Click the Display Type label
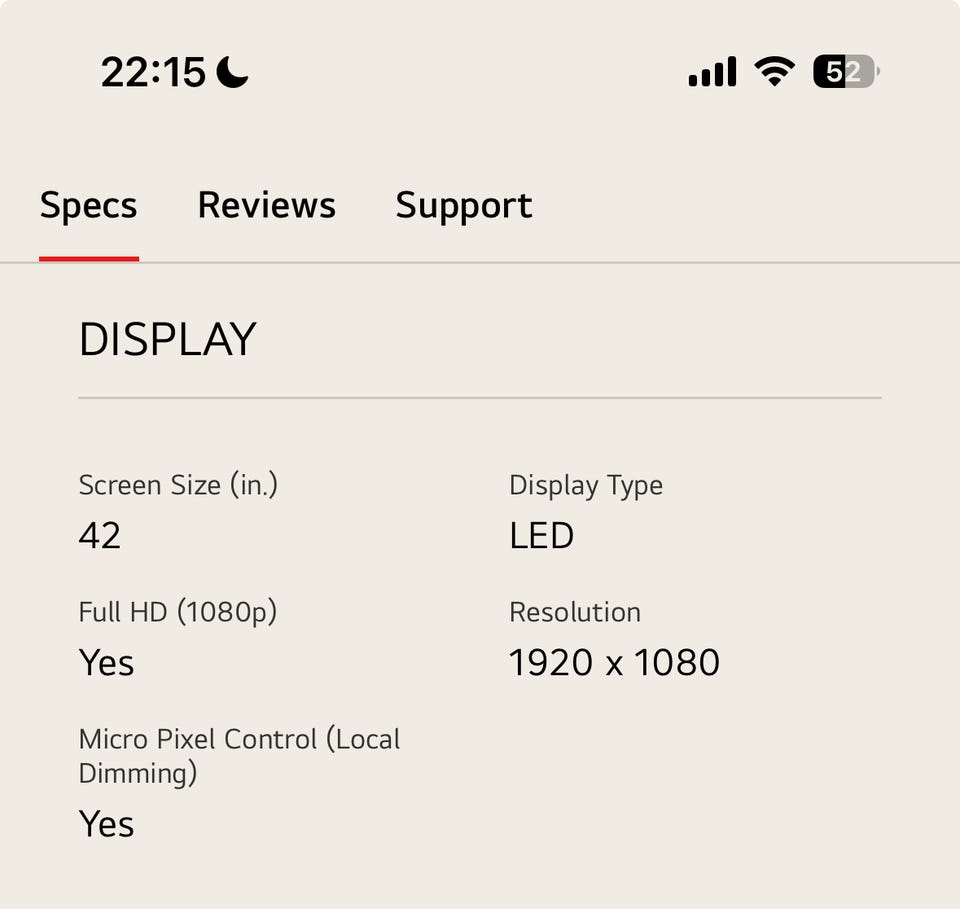Viewport: 960px width, 909px height. click(586, 485)
